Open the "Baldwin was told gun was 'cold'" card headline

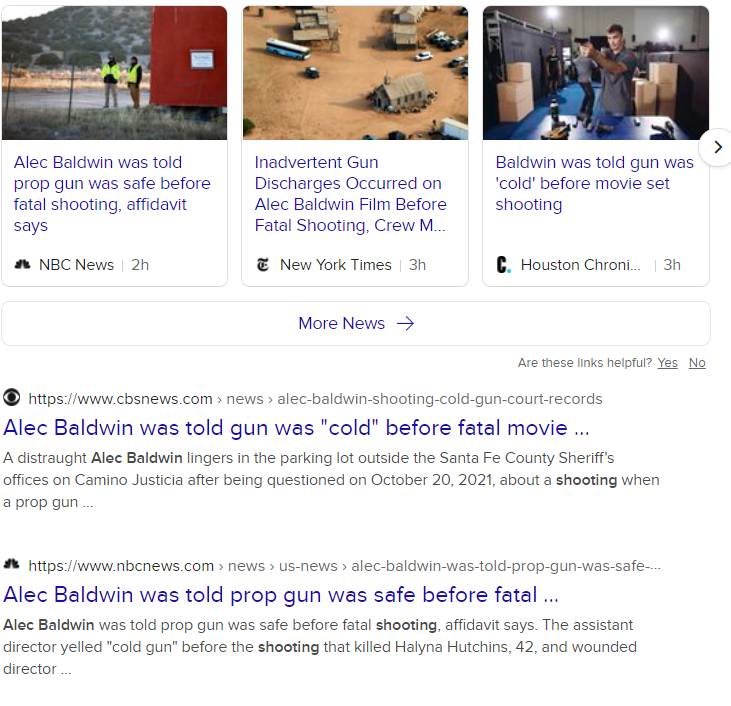[594, 183]
